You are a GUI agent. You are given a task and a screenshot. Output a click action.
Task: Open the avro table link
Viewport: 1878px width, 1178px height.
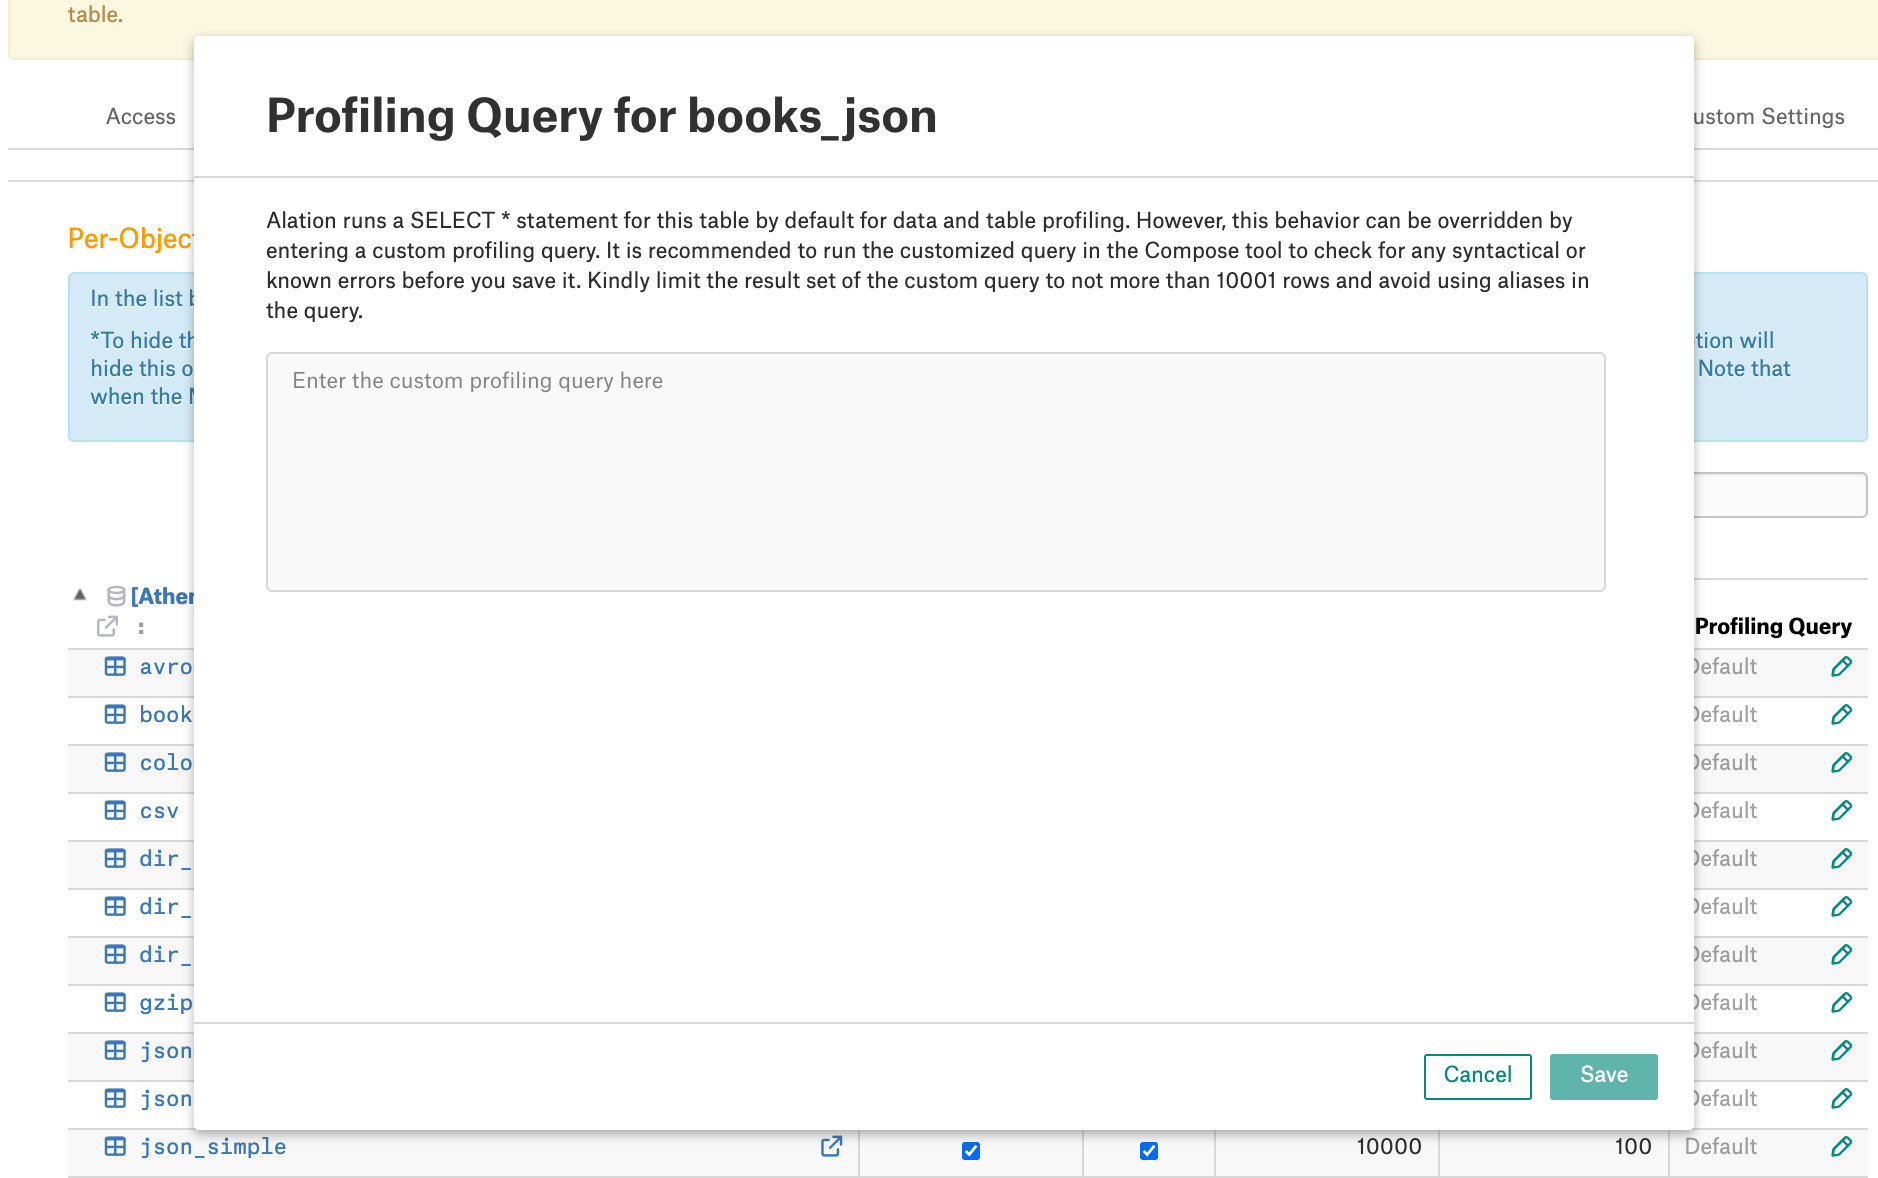pos(166,667)
